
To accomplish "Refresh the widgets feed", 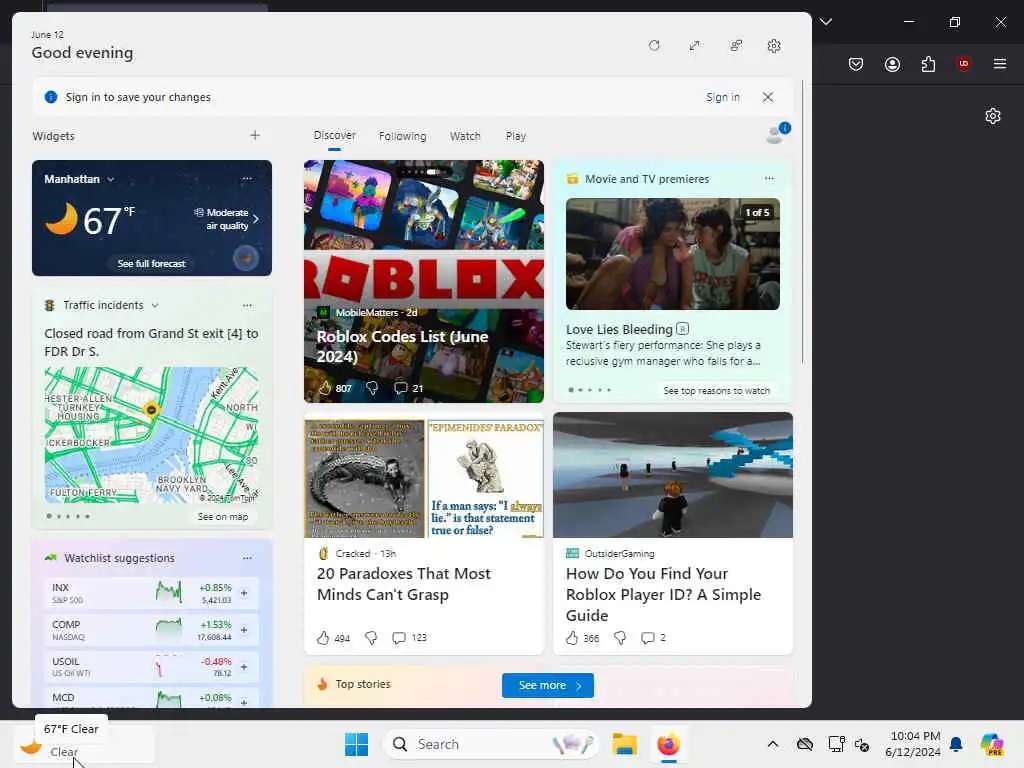I will [654, 46].
